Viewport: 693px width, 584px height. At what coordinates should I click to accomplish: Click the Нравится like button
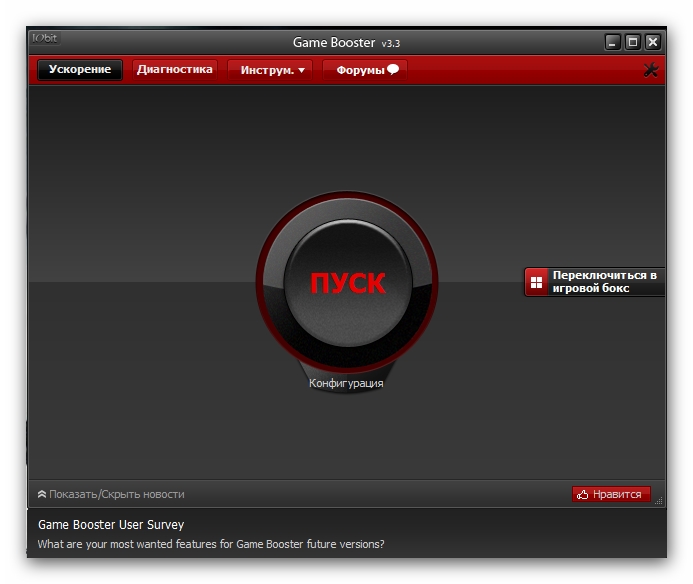(611, 494)
